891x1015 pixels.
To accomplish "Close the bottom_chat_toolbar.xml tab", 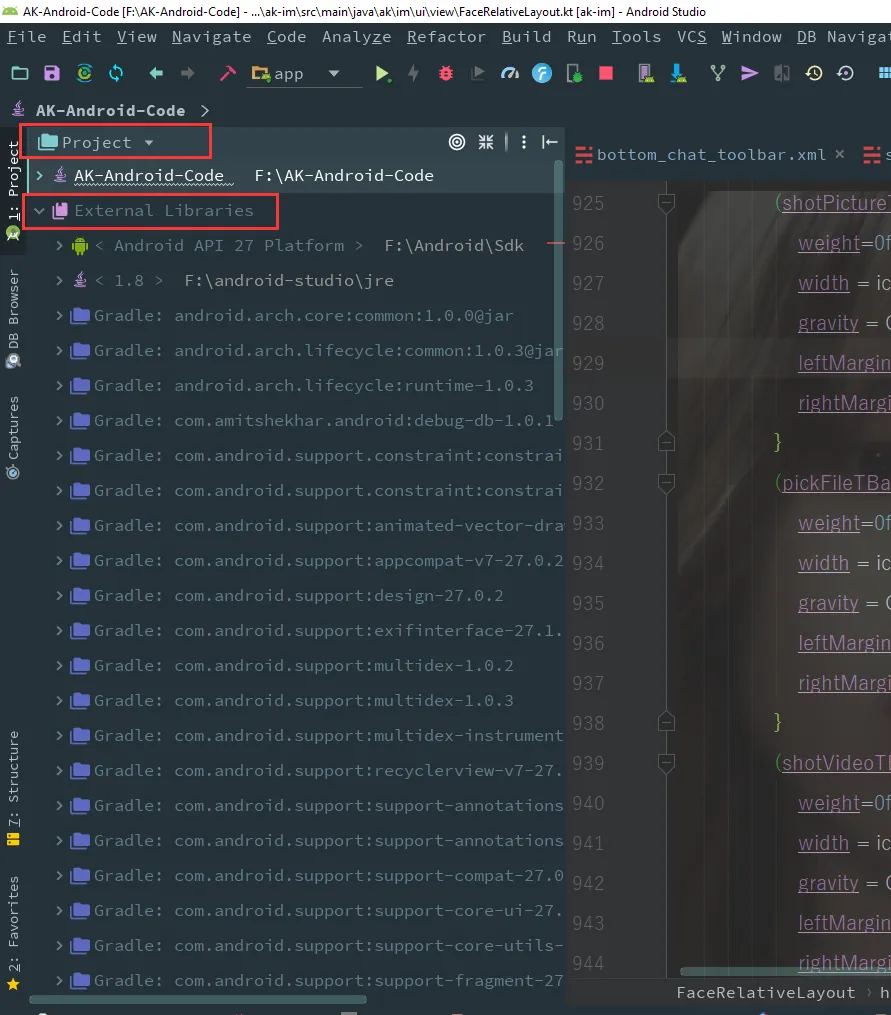I will point(840,154).
